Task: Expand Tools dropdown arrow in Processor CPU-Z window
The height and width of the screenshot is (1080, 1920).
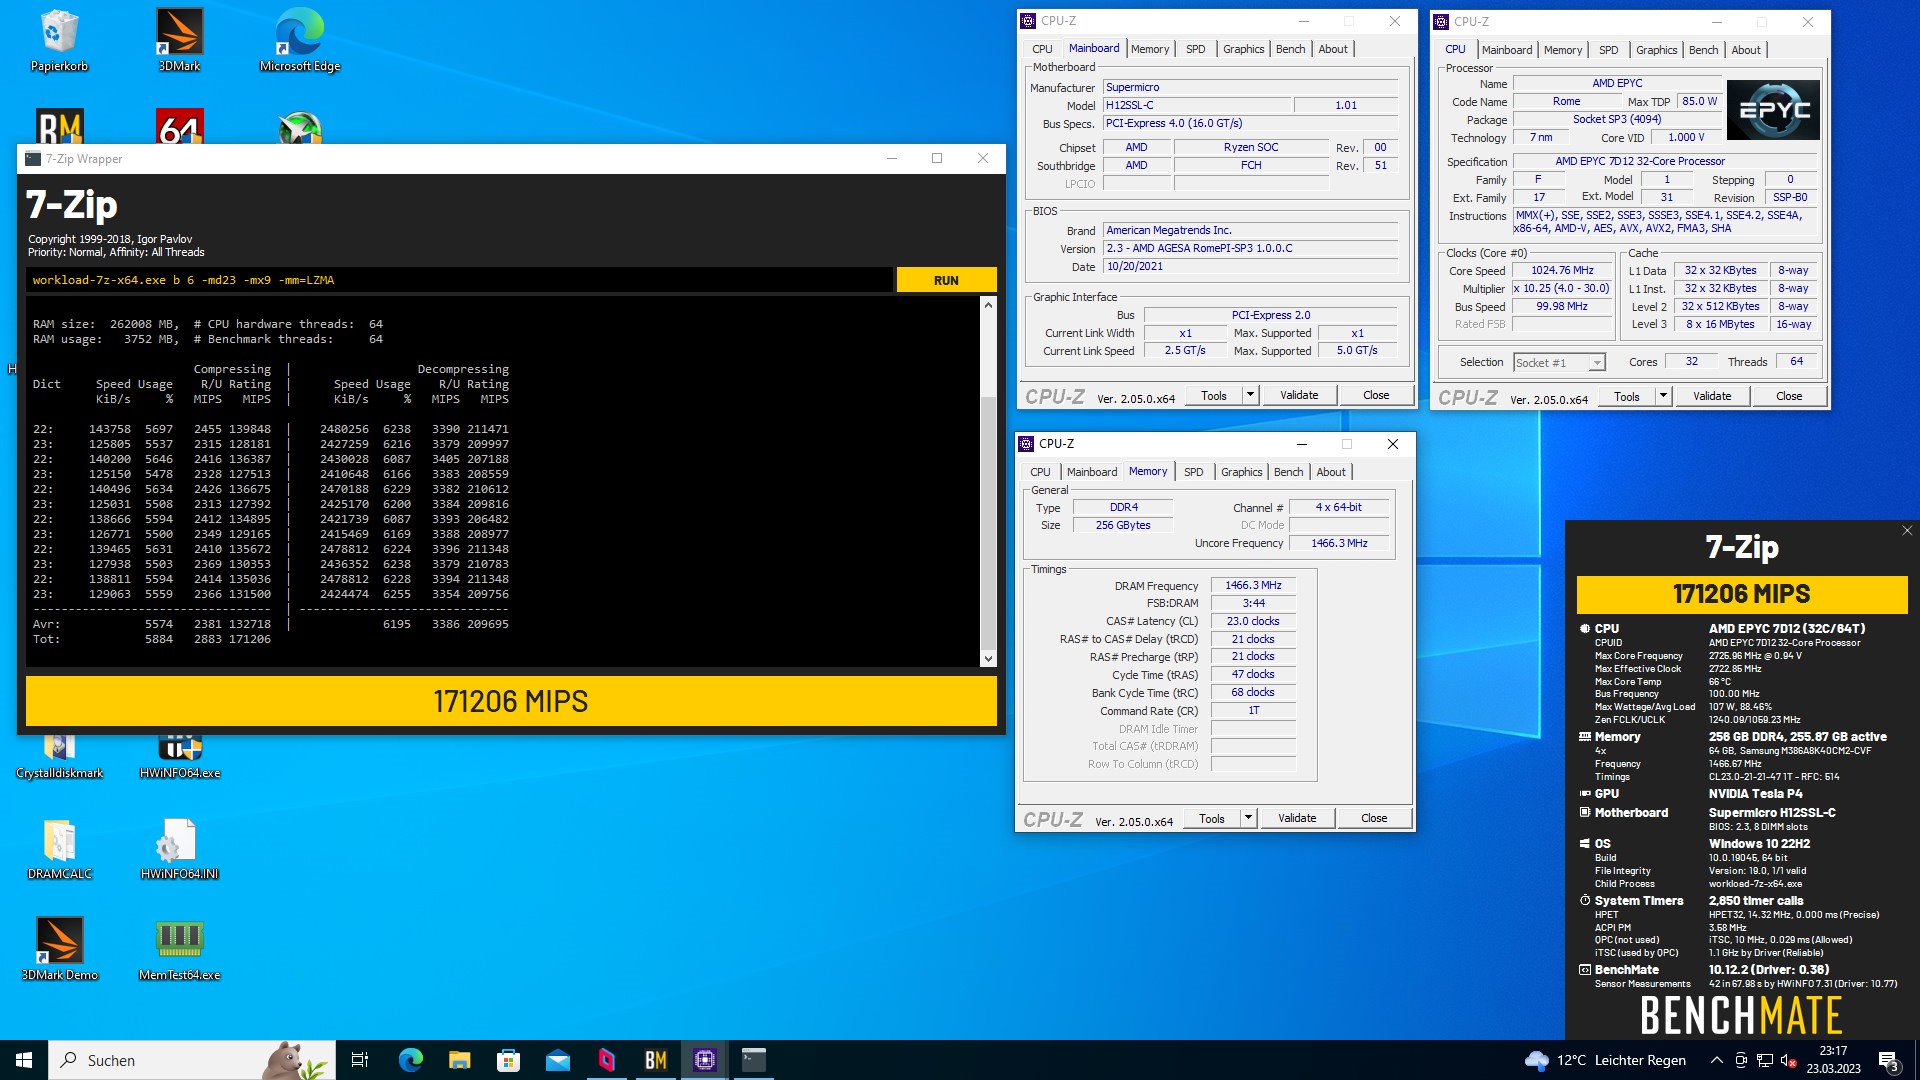Action: pos(1662,397)
